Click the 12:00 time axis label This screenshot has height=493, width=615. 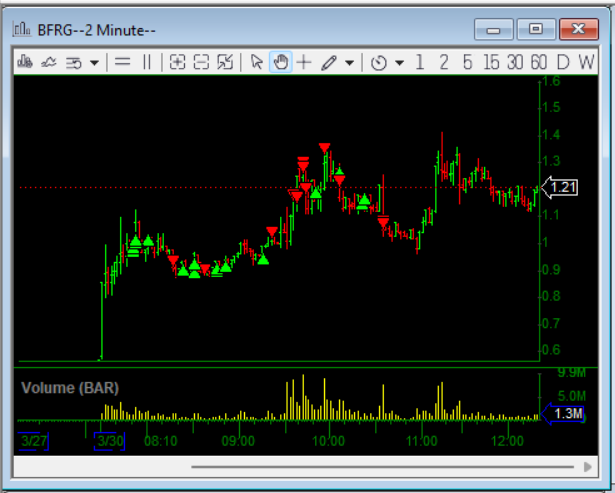click(x=508, y=441)
